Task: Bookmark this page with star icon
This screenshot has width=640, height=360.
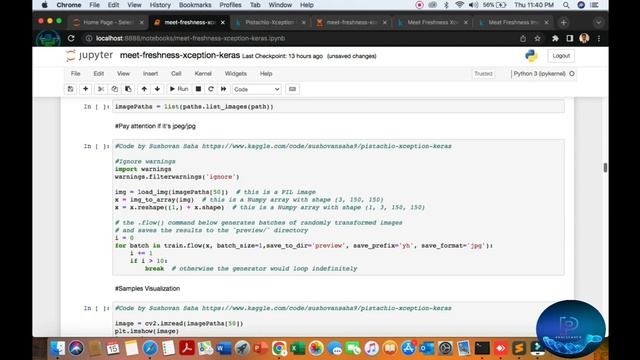Action: [538, 38]
